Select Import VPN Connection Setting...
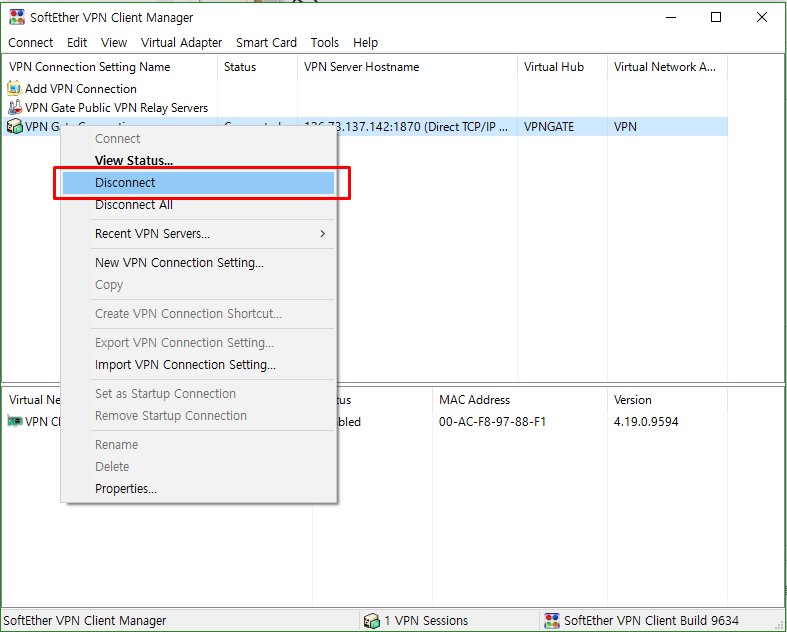Image resolution: width=787 pixels, height=632 pixels. [x=198, y=364]
